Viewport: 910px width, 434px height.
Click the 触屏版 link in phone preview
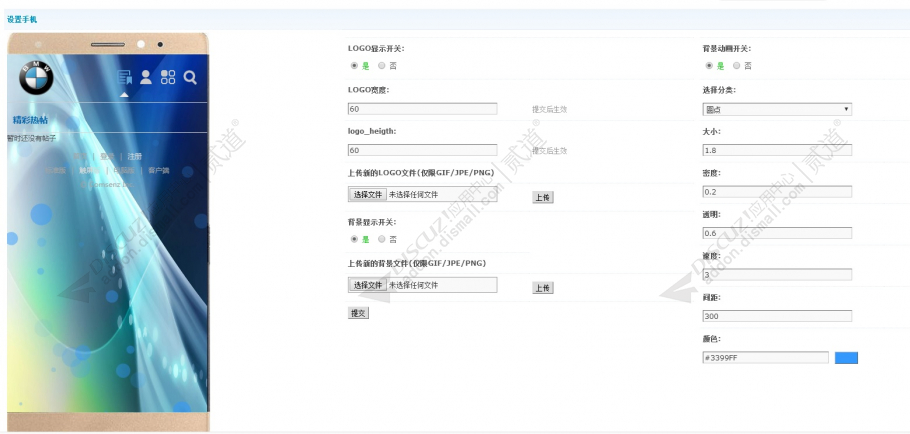click(x=89, y=170)
